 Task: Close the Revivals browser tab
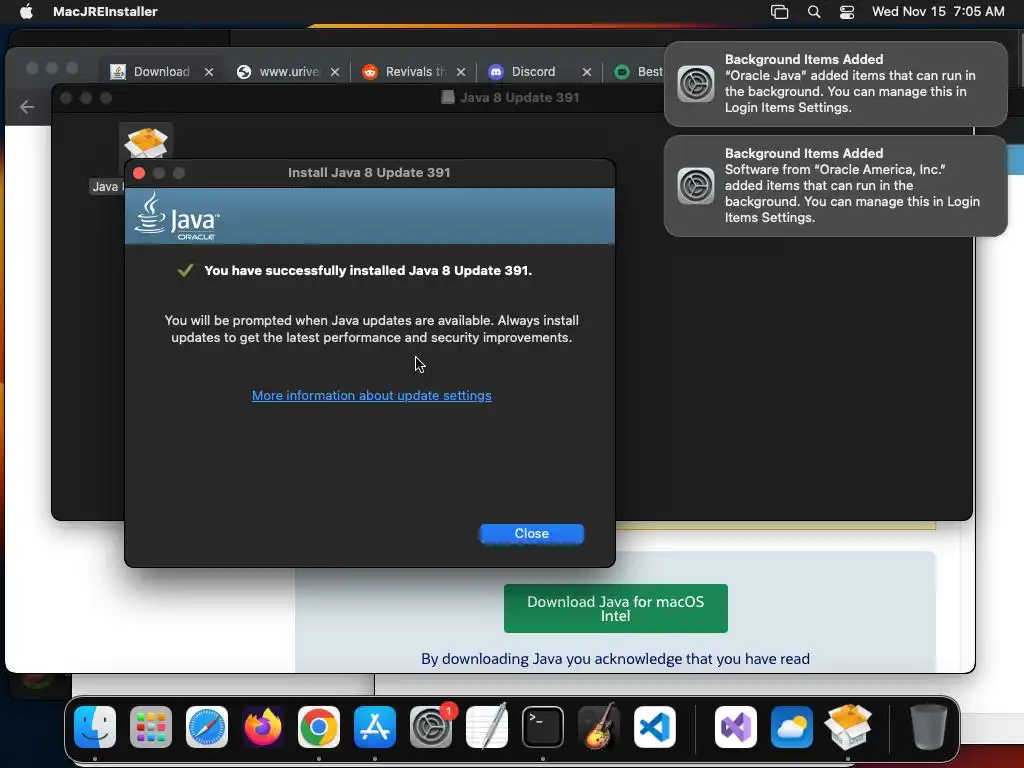click(461, 72)
